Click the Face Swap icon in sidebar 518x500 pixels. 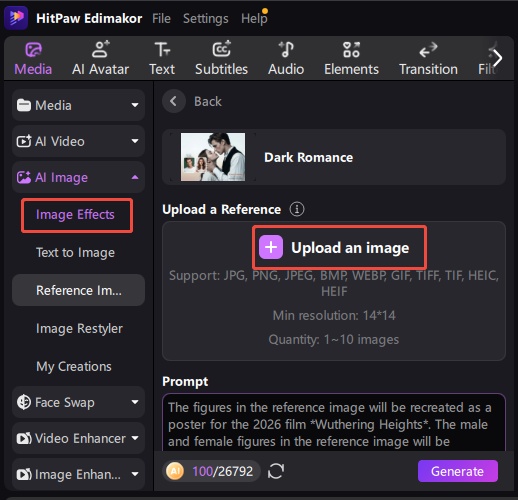click(24, 402)
